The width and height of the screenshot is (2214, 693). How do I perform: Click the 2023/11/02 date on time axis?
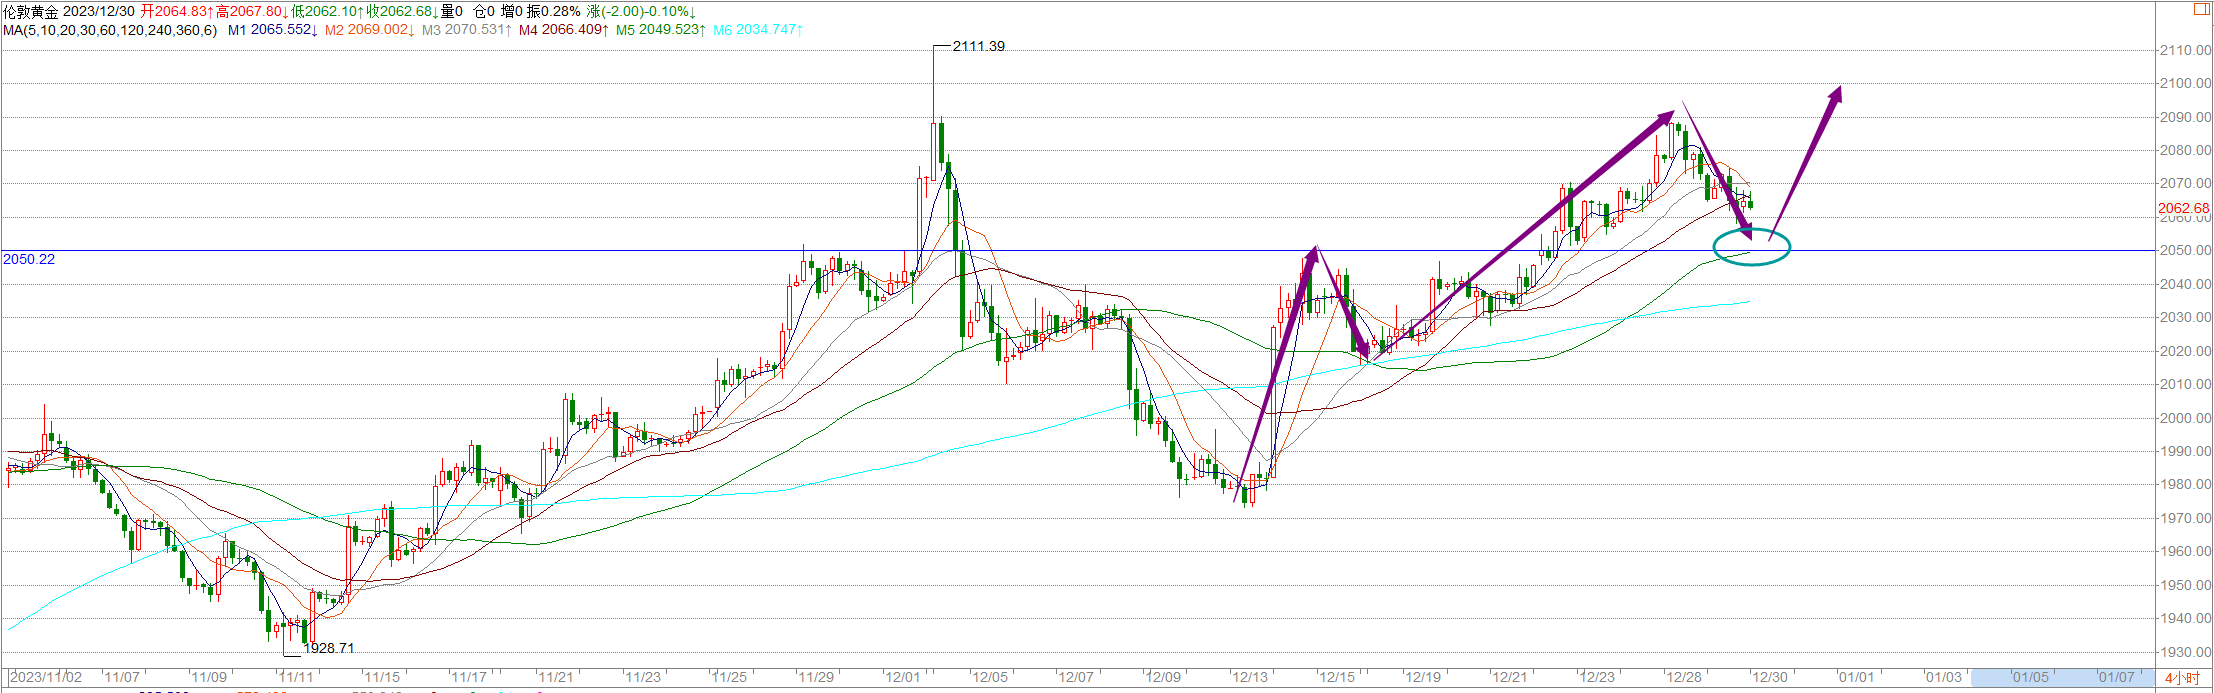pyautogui.click(x=46, y=677)
